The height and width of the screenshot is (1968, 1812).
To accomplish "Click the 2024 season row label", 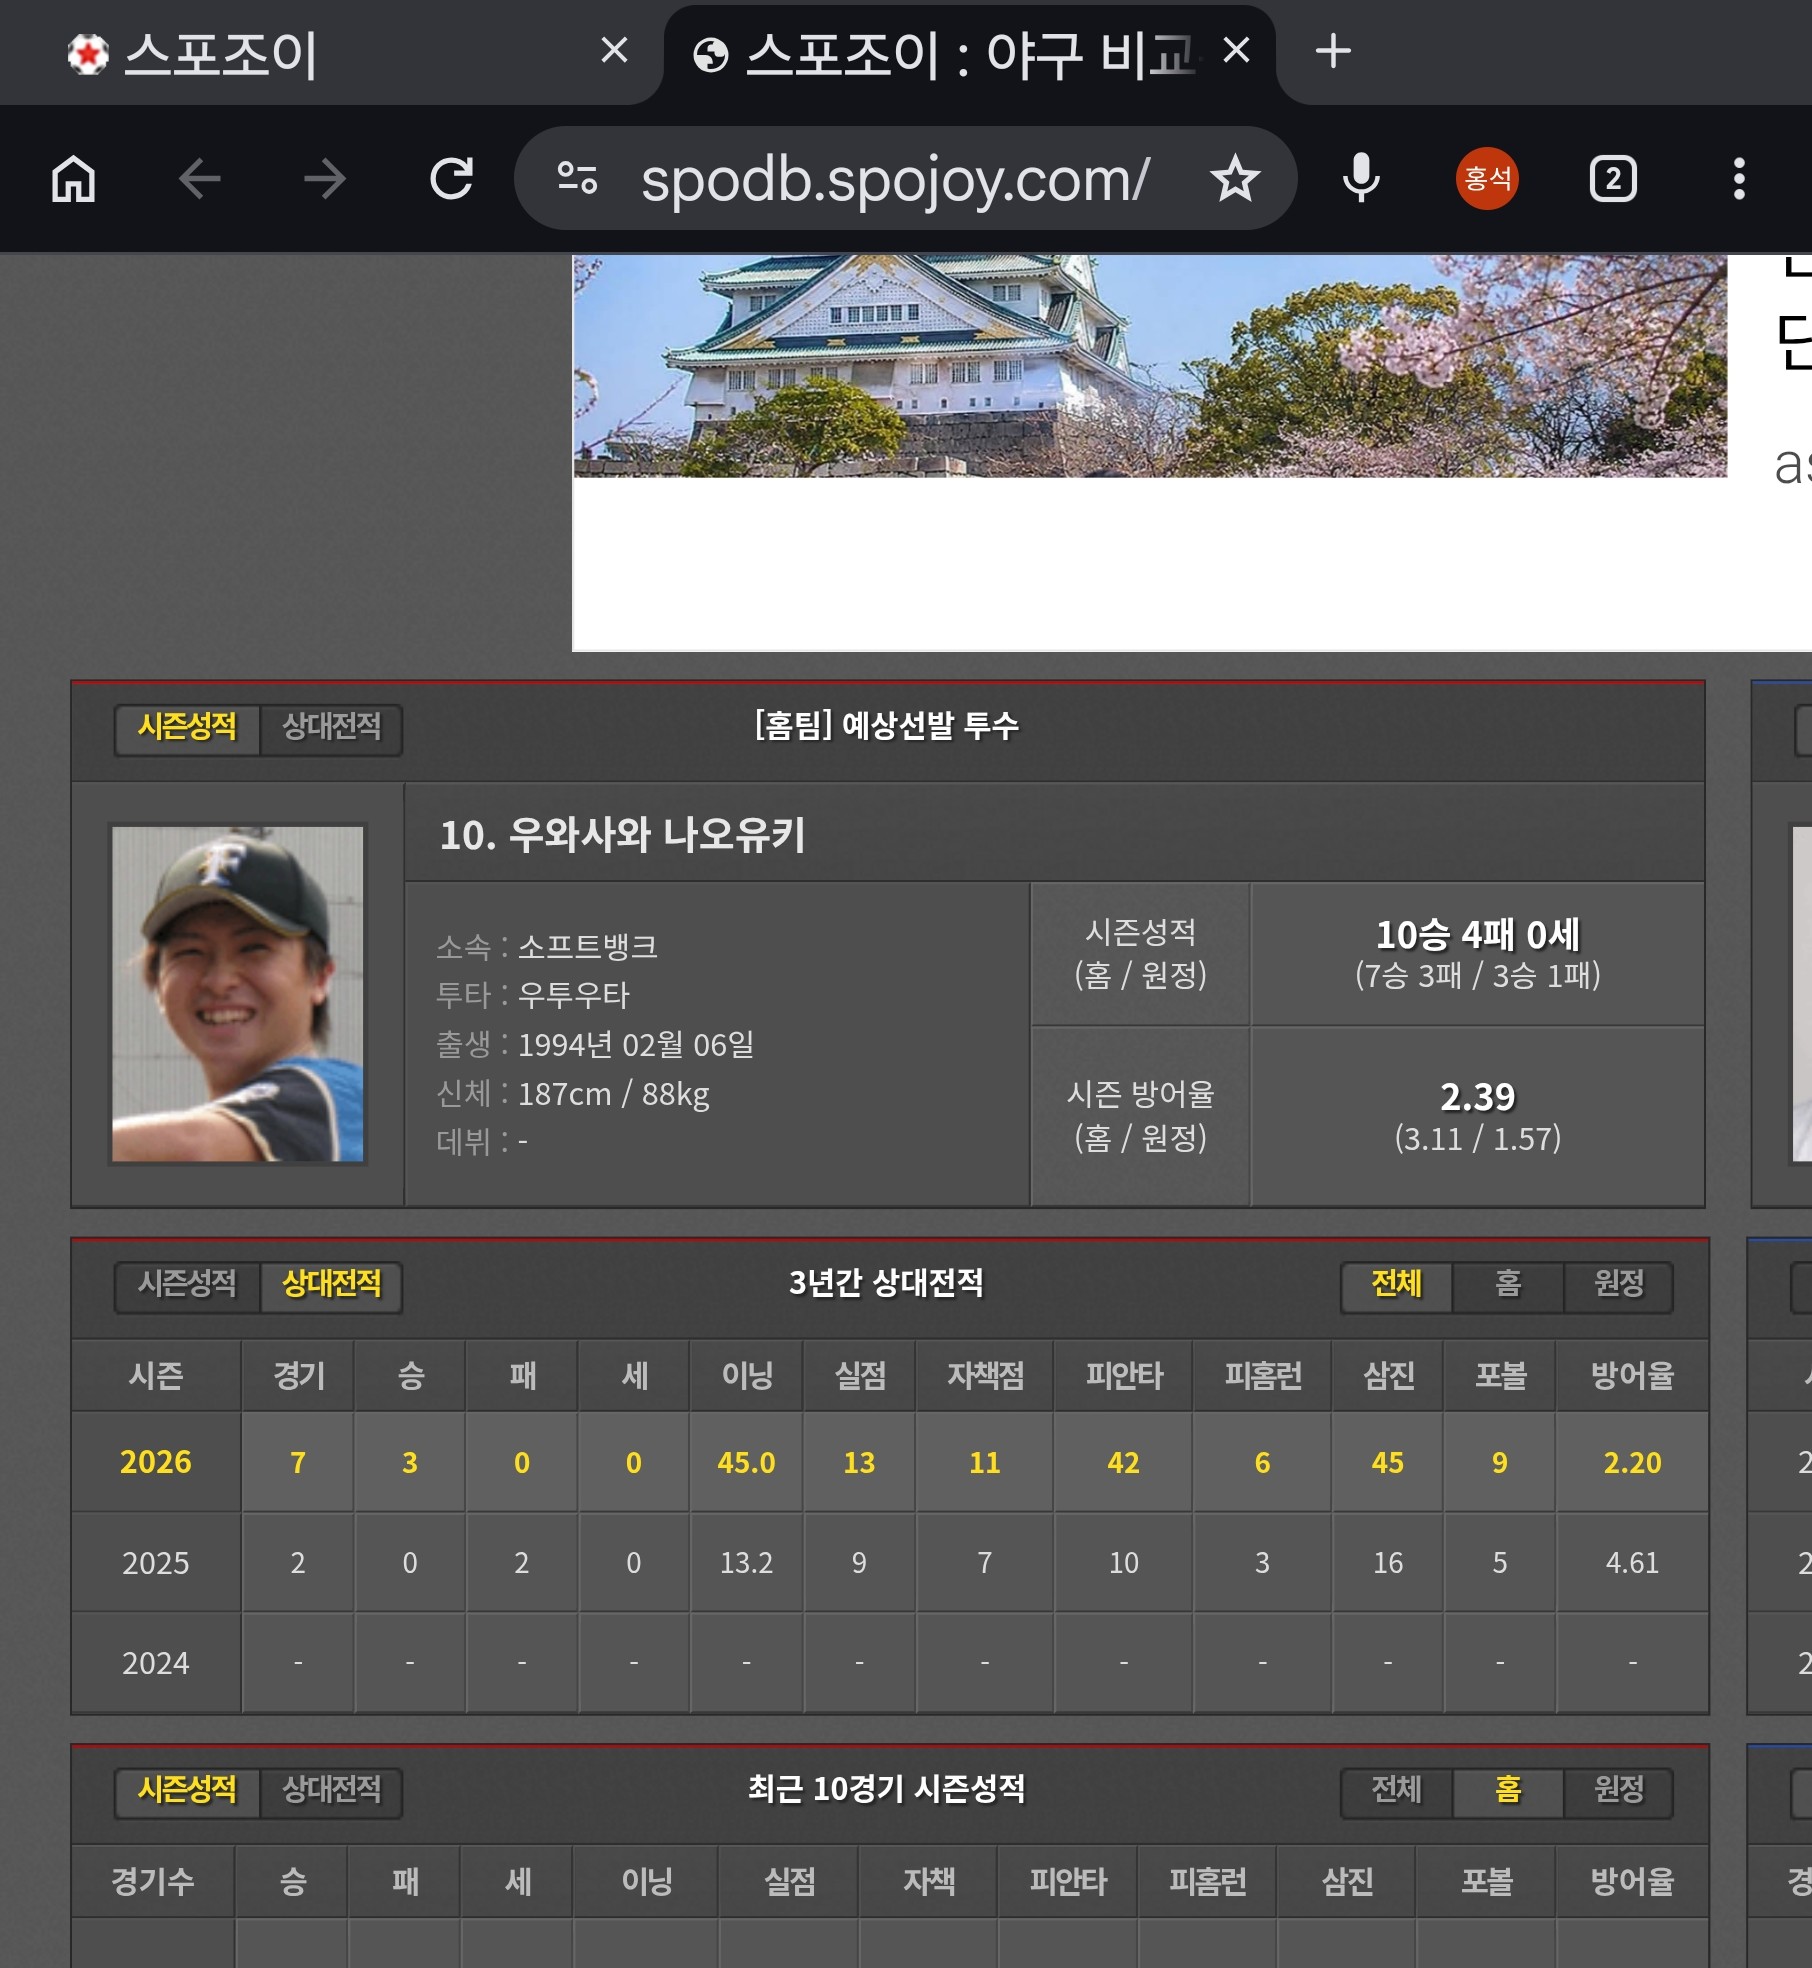I will click(155, 1663).
